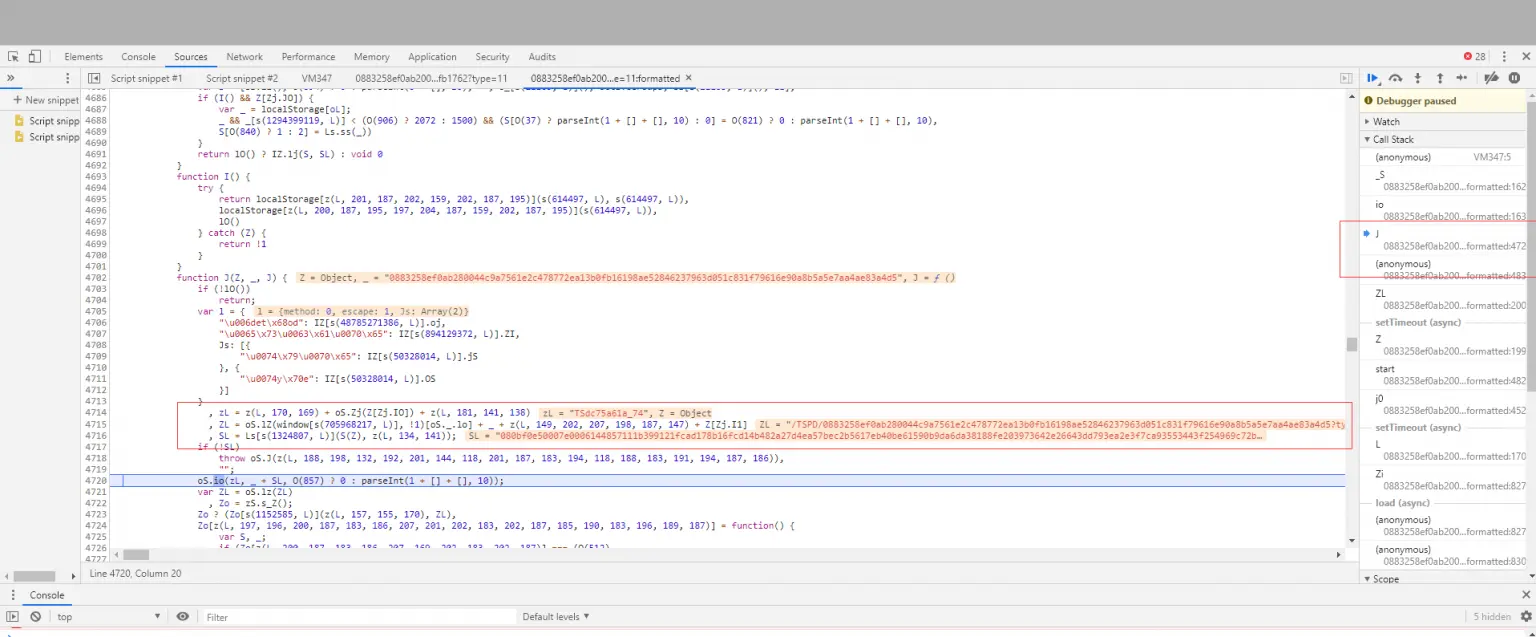This screenshot has height=637, width=1536.
Task: Click the Step debugger arrow icon
Action: pyautogui.click(x=1462, y=78)
